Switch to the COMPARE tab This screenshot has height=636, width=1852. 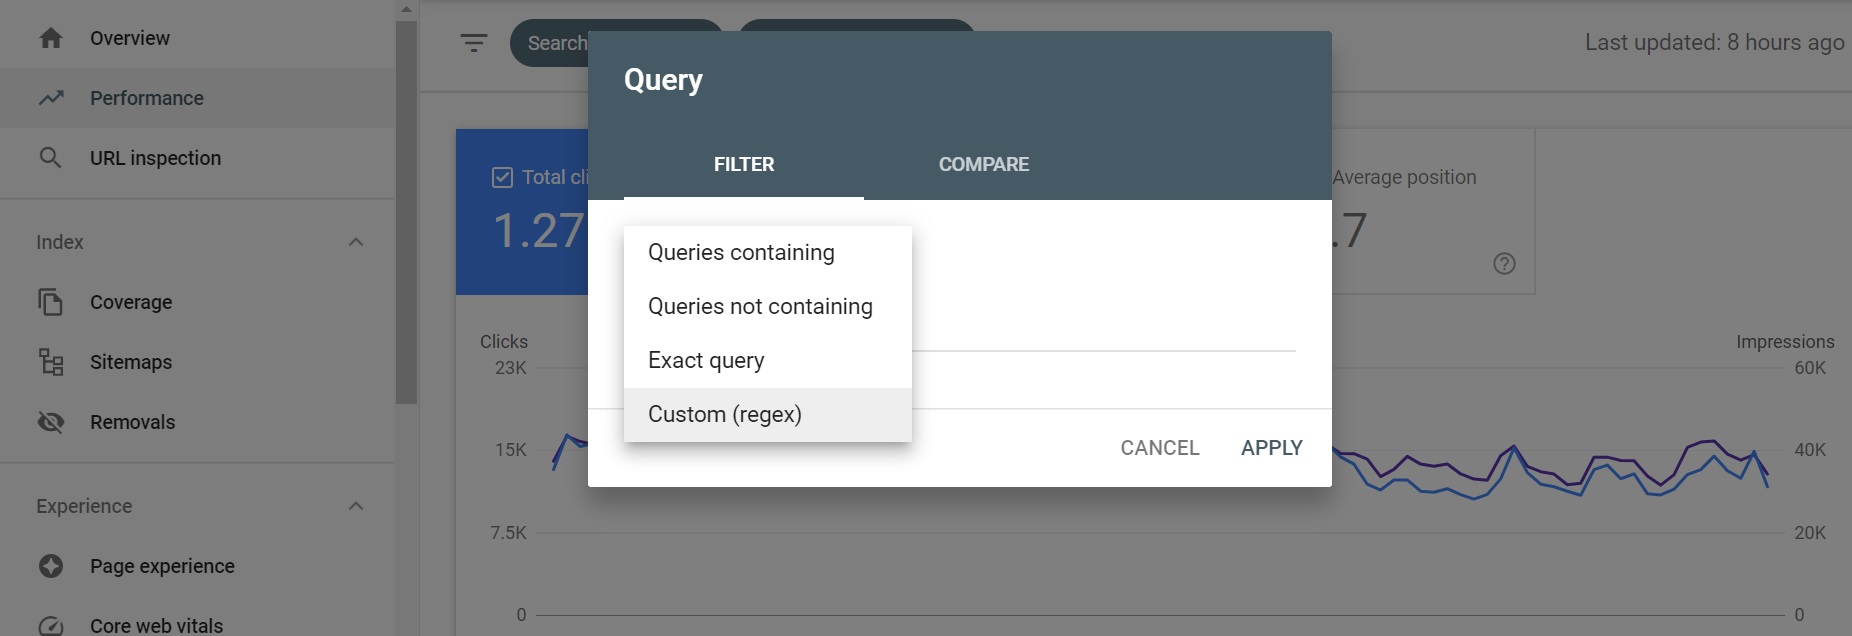click(x=984, y=165)
